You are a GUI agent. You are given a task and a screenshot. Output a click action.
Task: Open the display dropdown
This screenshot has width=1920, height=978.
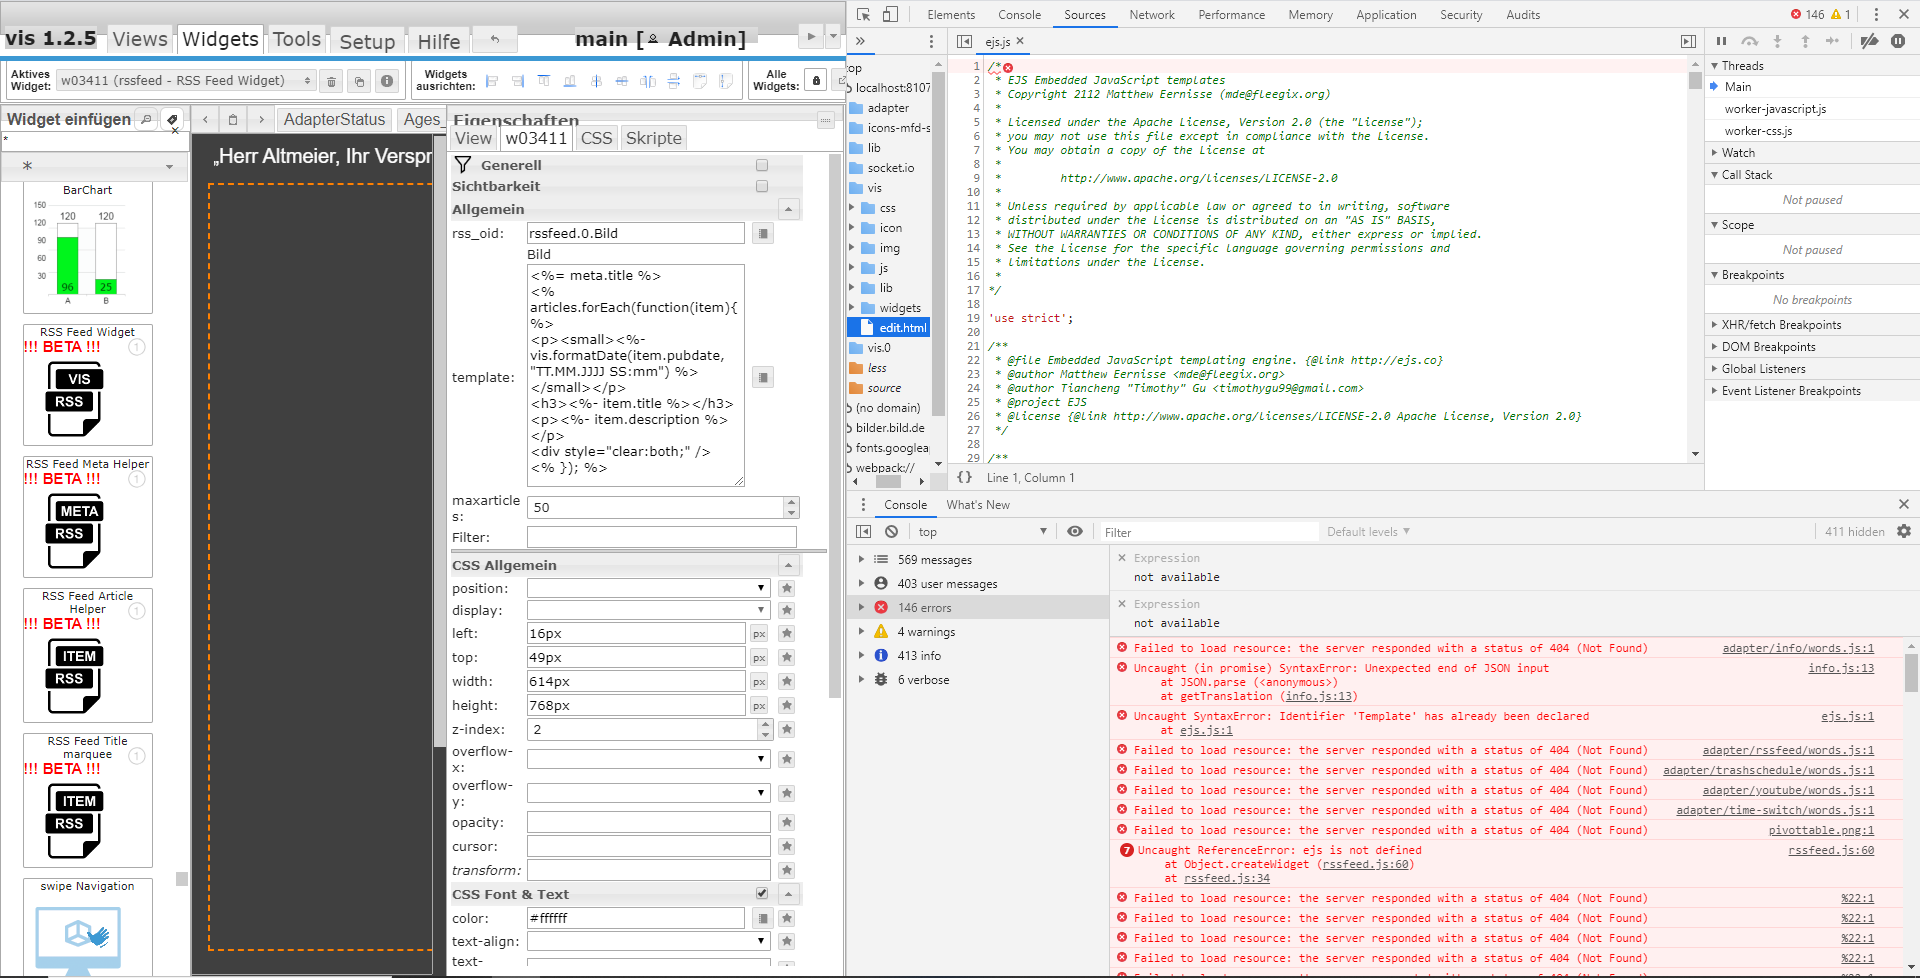[x=649, y=610]
